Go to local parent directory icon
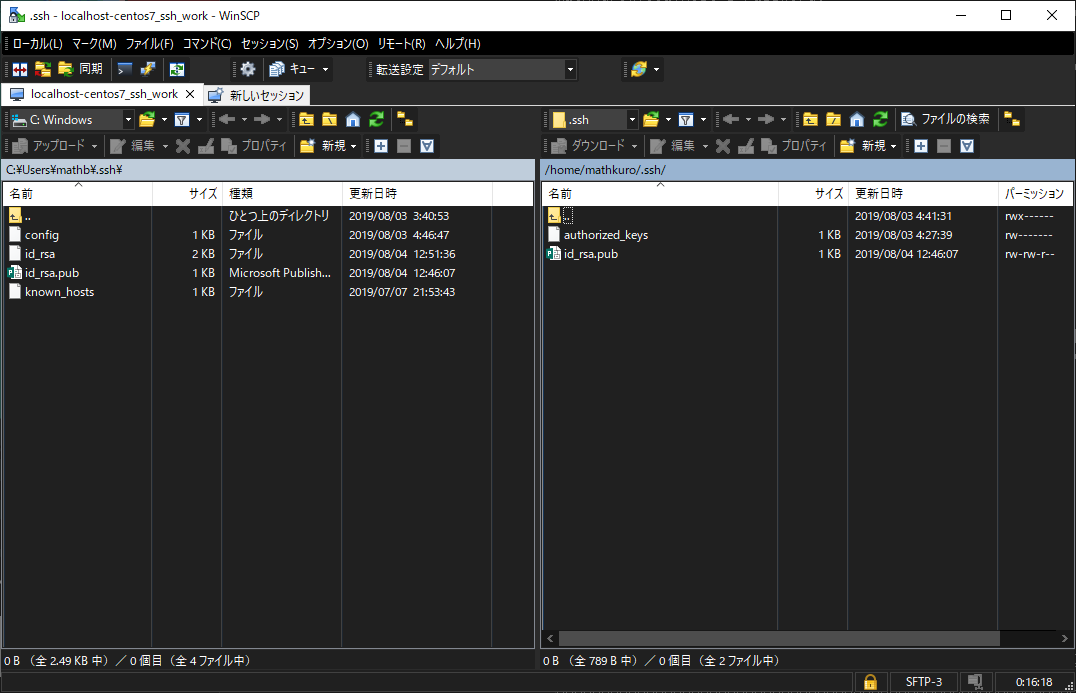The image size is (1076, 693). click(x=306, y=120)
